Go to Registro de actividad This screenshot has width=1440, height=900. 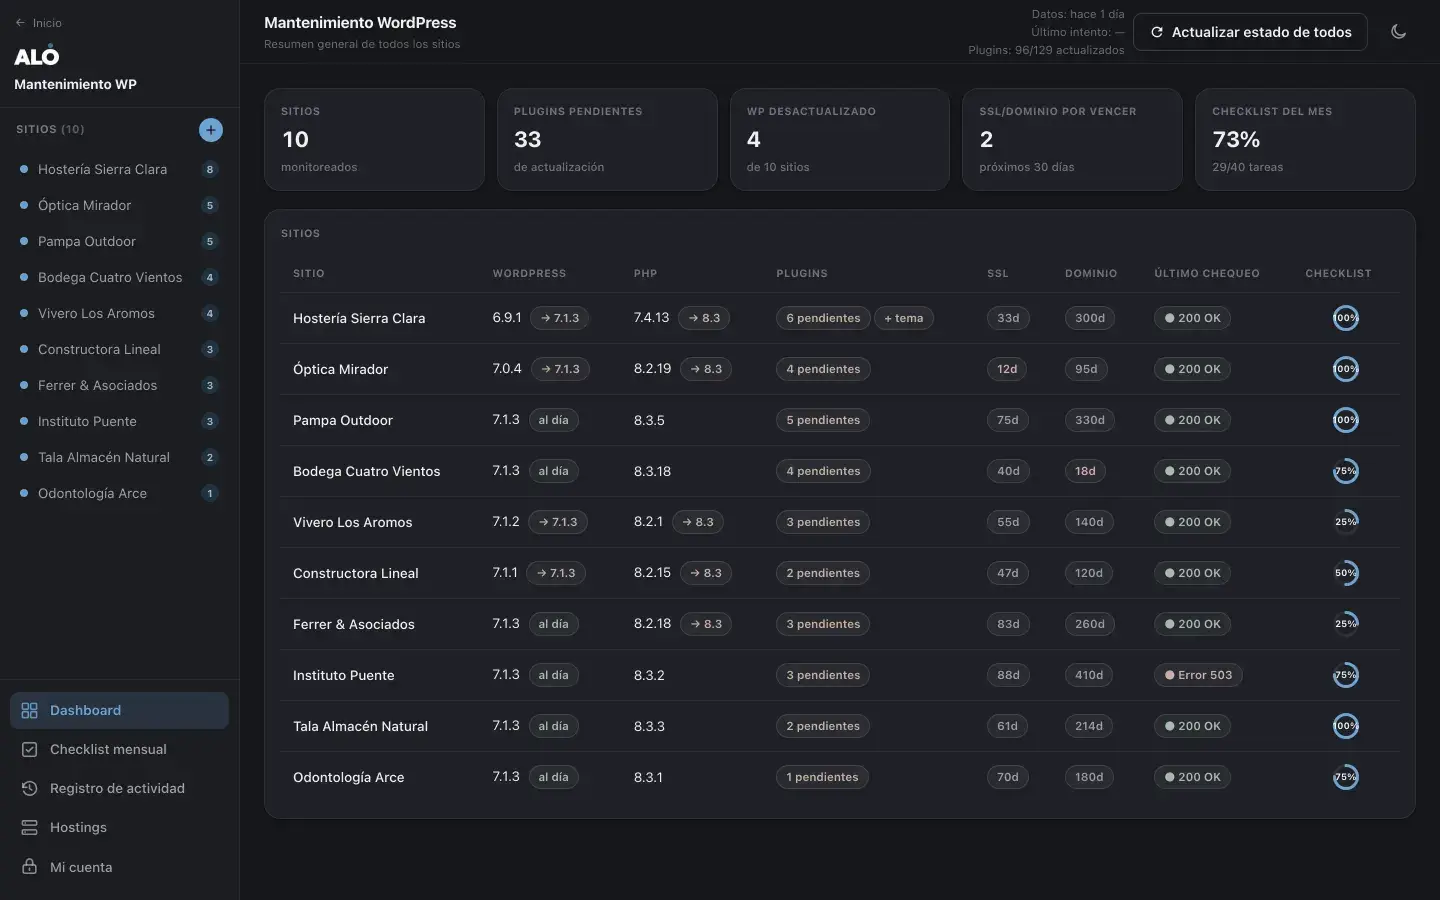pyautogui.click(x=119, y=788)
